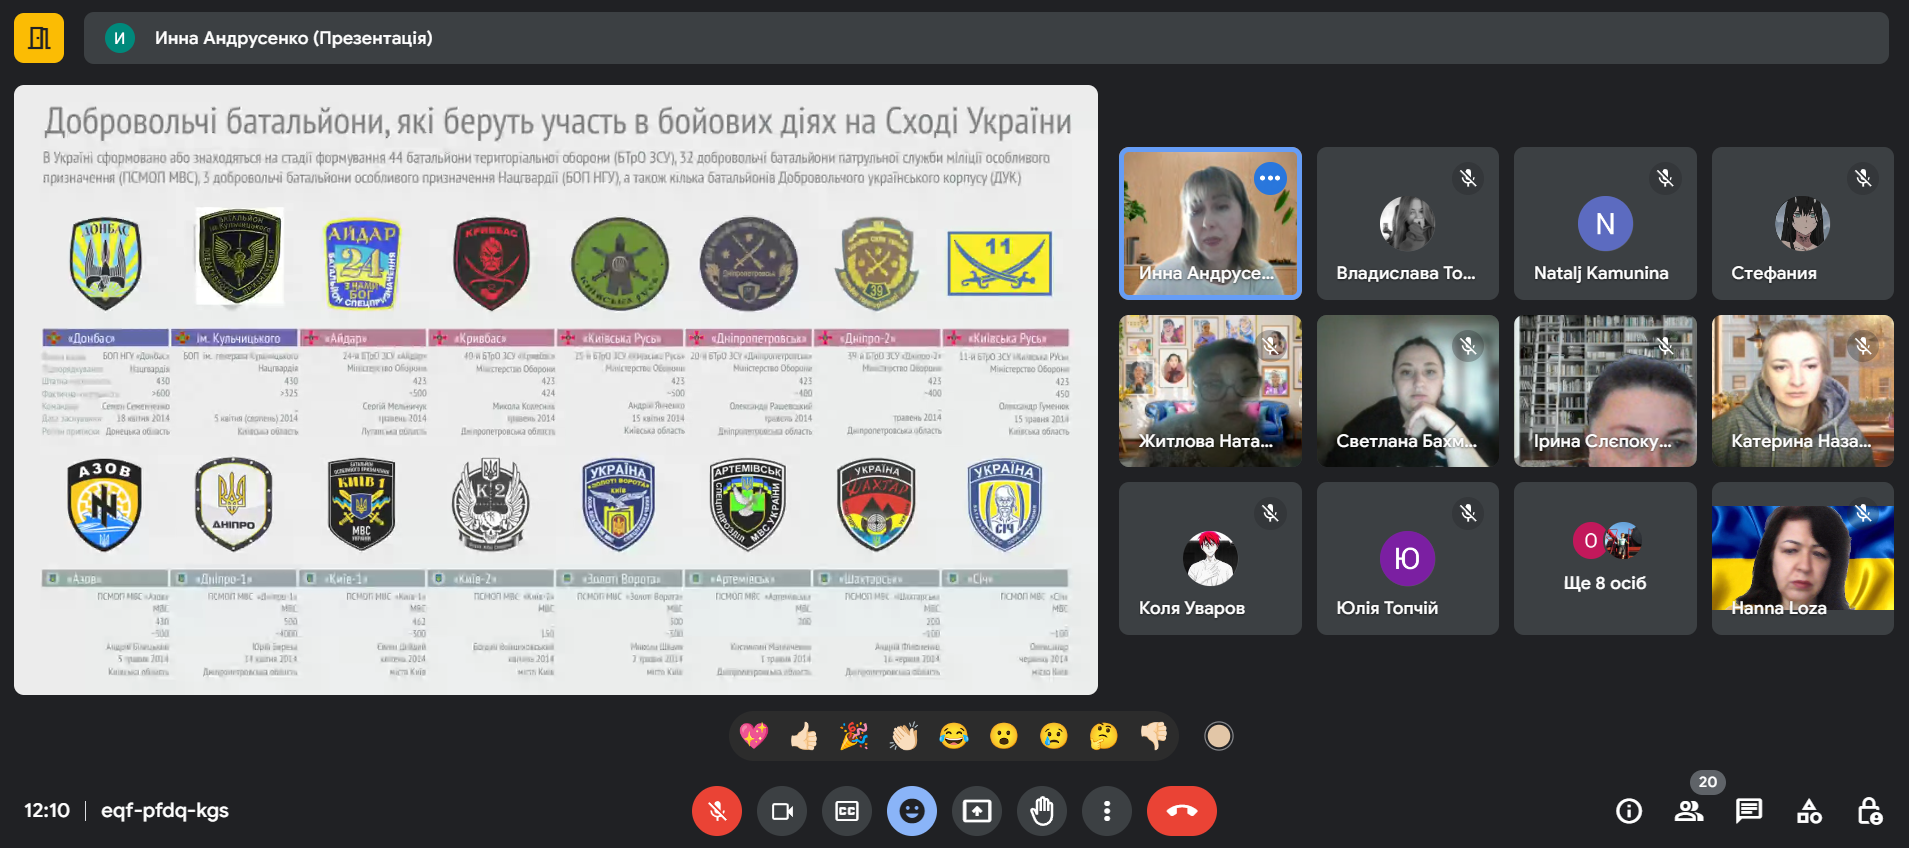This screenshot has width=1909, height=848.
Task: Open the emoji reactions button
Action: point(912,811)
